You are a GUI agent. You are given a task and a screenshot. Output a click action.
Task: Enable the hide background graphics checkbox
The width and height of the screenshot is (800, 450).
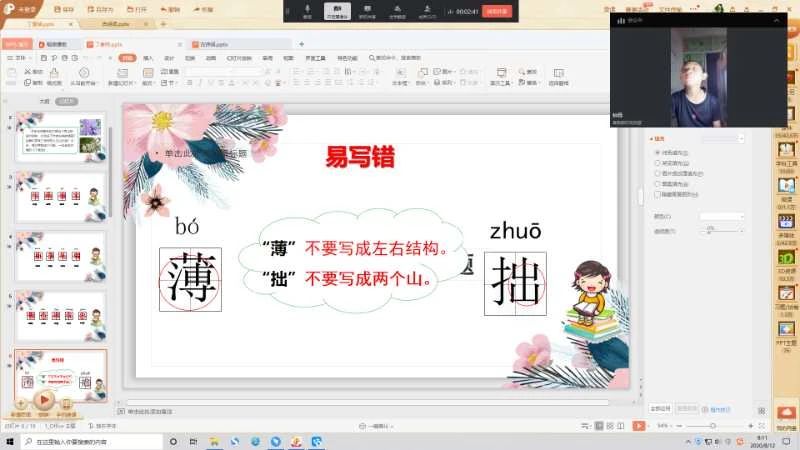click(656, 195)
